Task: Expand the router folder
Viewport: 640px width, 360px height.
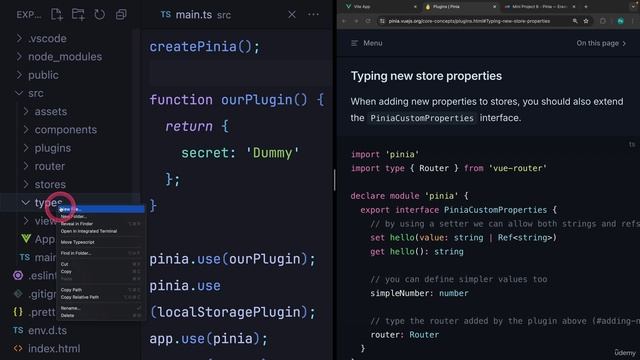Action: (x=26, y=166)
